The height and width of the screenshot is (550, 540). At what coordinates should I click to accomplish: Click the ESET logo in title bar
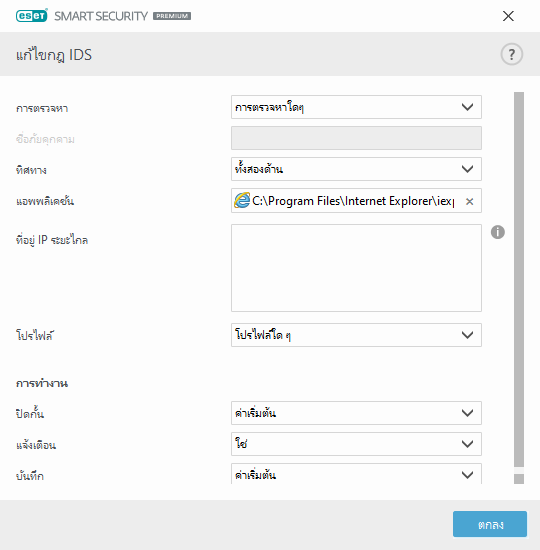click(32, 16)
